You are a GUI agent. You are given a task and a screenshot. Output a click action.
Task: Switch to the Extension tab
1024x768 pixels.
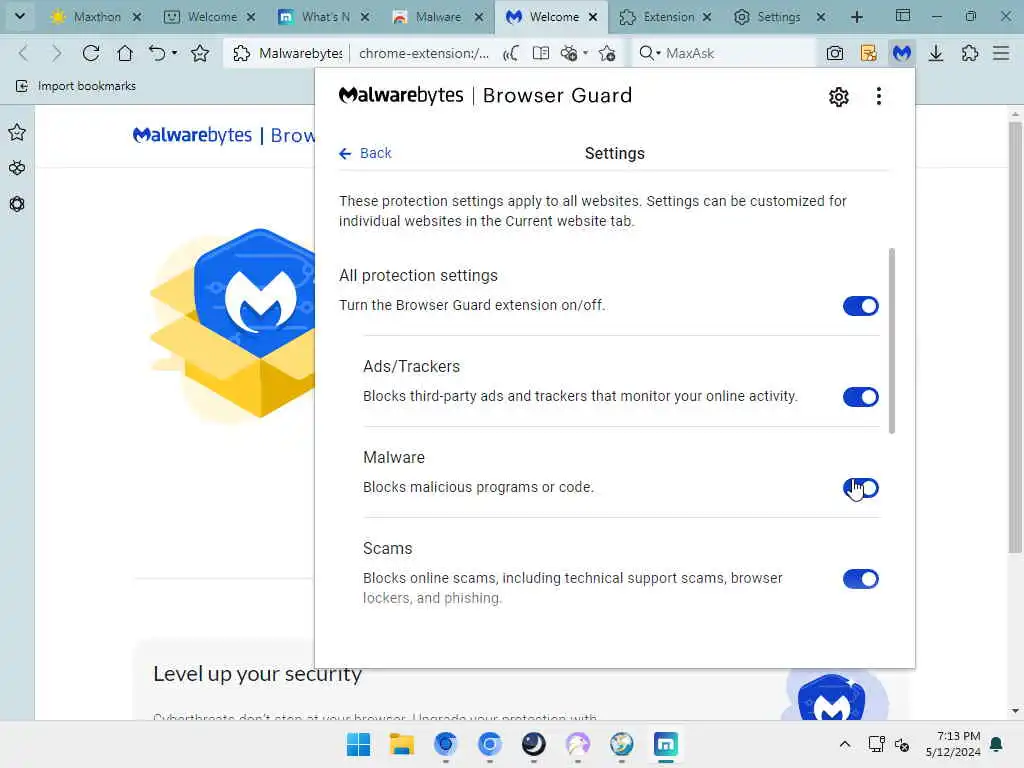[x=667, y=17]
